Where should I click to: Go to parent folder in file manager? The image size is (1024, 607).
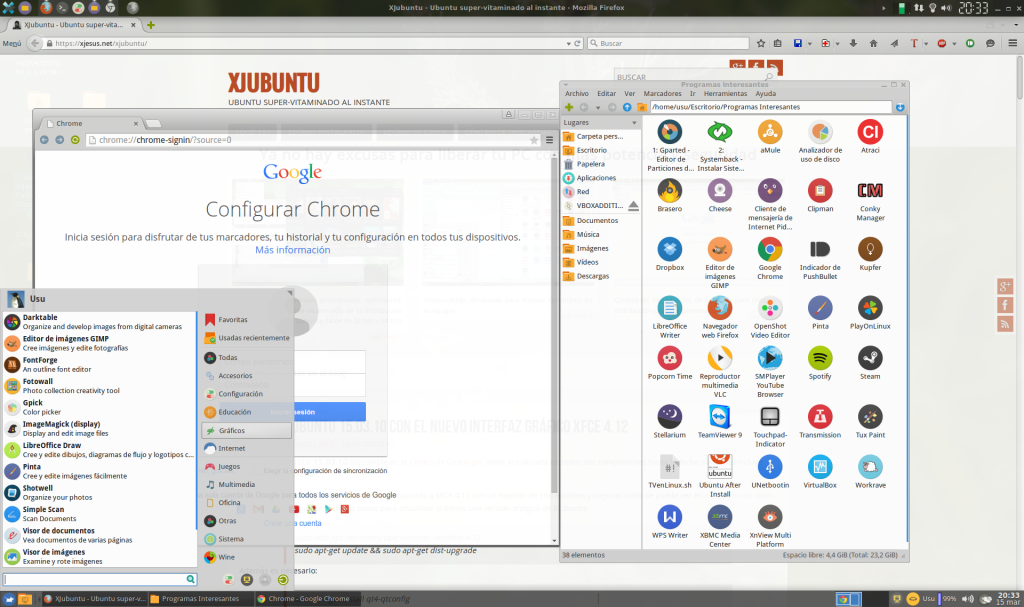pos(627,107)
